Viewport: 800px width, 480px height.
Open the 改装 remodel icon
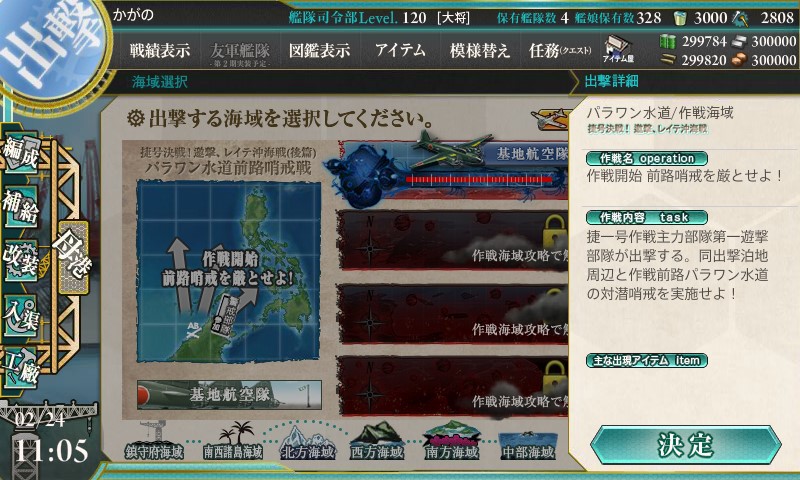pyautogui.click(x=21, y=260)
